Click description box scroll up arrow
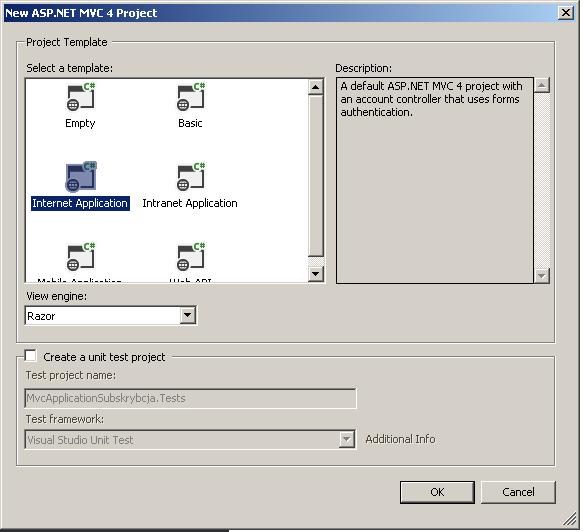Viewport: 584px width, 532px height. point(542,86)
